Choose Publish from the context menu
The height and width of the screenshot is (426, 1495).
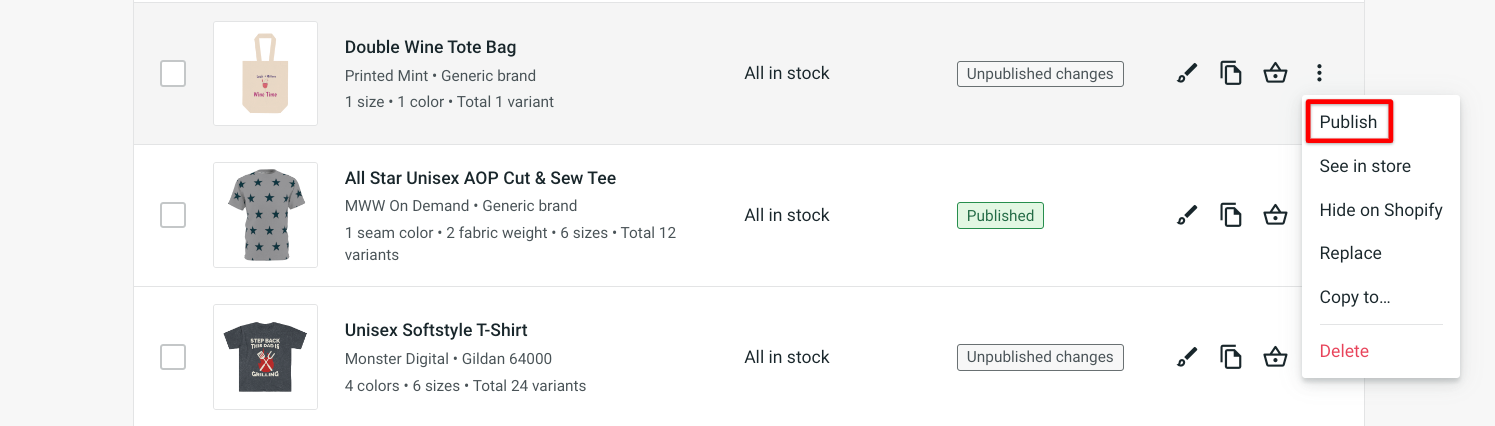1348,122
